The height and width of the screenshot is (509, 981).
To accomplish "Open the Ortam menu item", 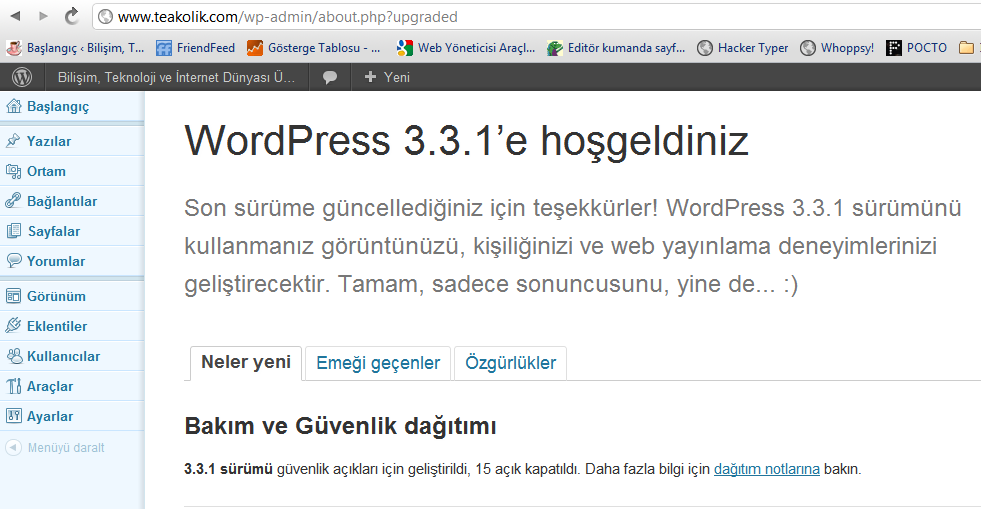I will tap(46, 171).
